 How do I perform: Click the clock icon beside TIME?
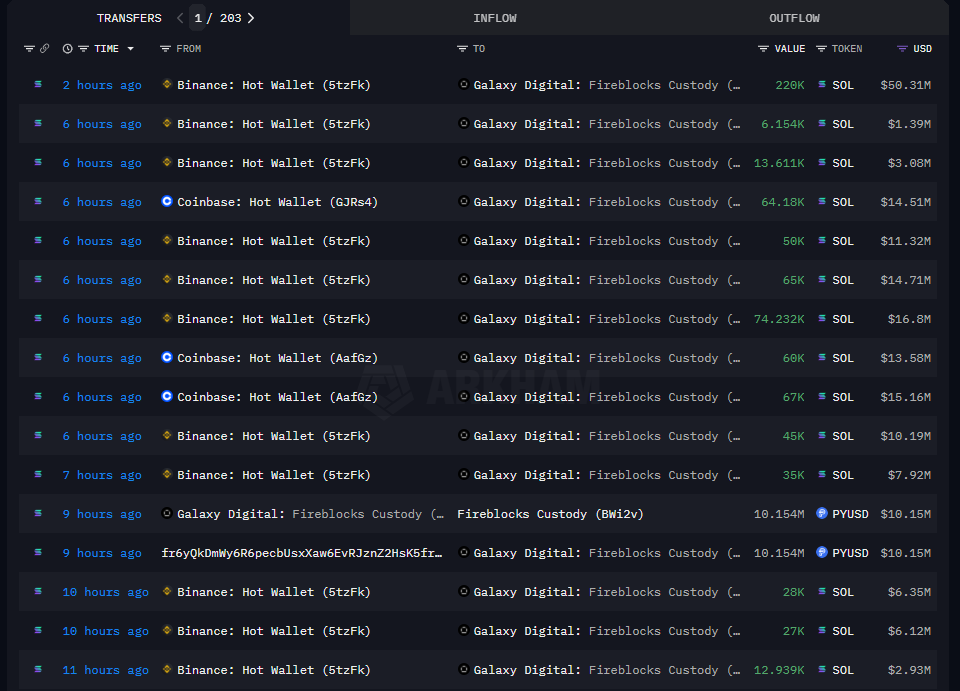67,49
